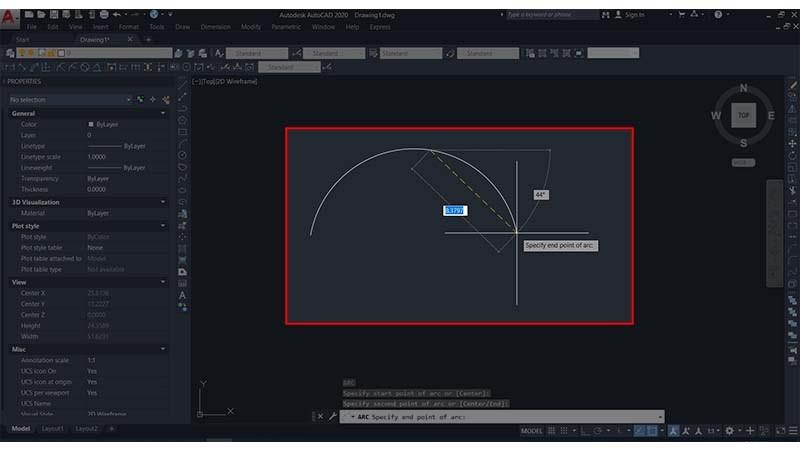
Task: Open the AutoCAD application menu logo
Action: click(9, 18)
